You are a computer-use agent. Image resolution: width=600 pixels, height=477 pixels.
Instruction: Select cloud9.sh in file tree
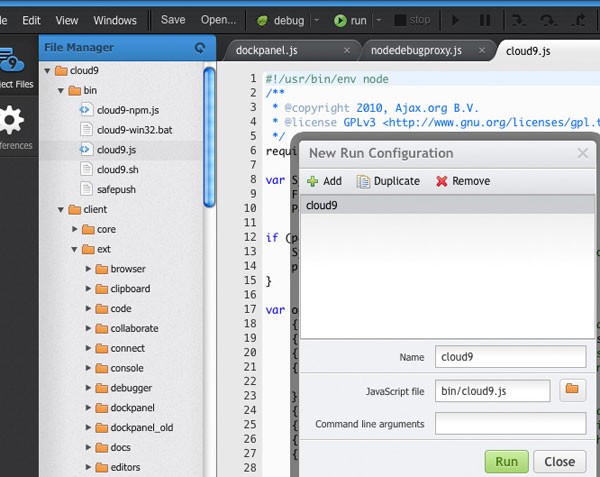[117, 170]
